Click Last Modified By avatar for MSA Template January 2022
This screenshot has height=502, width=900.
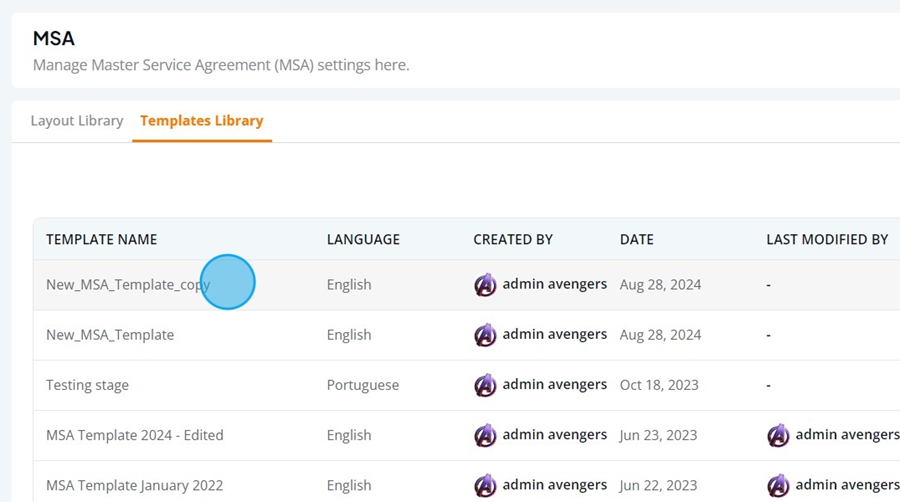coord(778,485)
